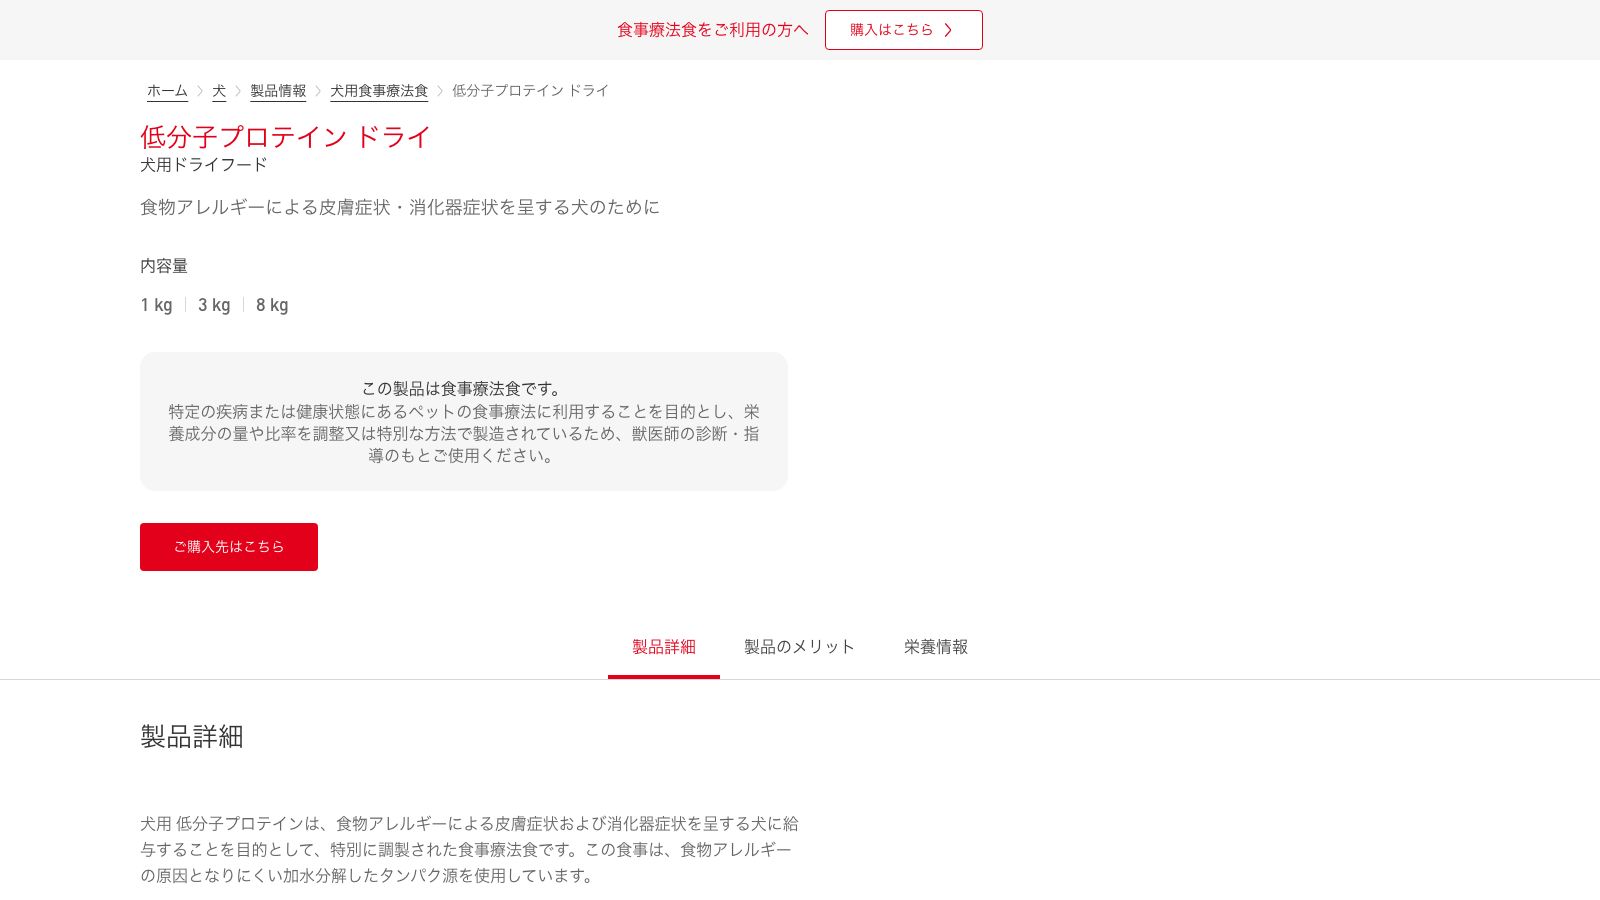Switch to the 製品のメリット tab
Screen dimensions: 1600x900
(x=800, y=647)
